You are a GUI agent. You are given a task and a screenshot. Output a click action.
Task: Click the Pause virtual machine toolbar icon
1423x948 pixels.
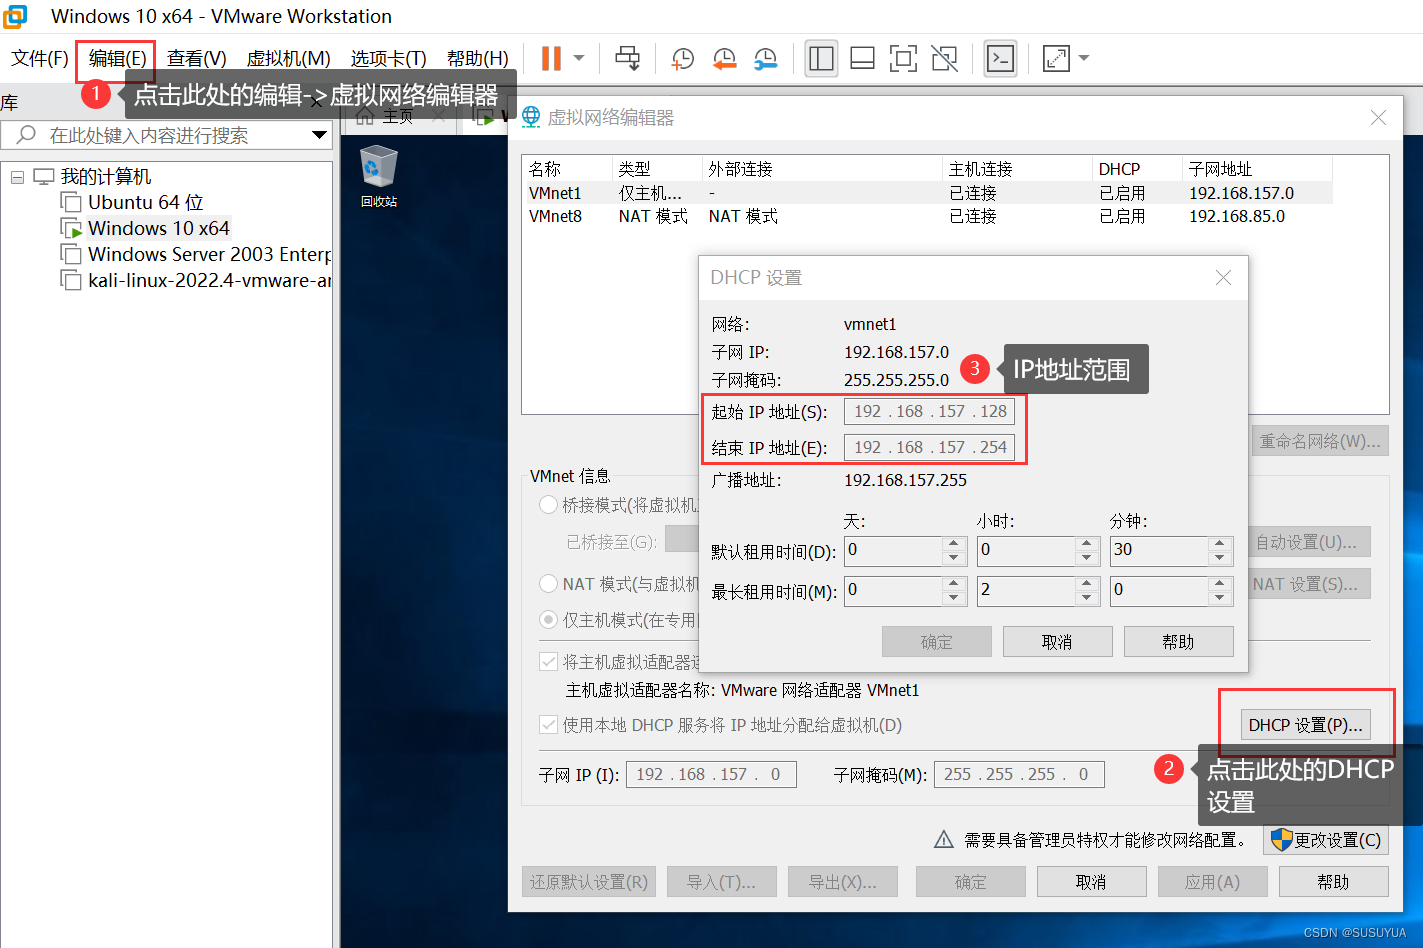point(551,58)
